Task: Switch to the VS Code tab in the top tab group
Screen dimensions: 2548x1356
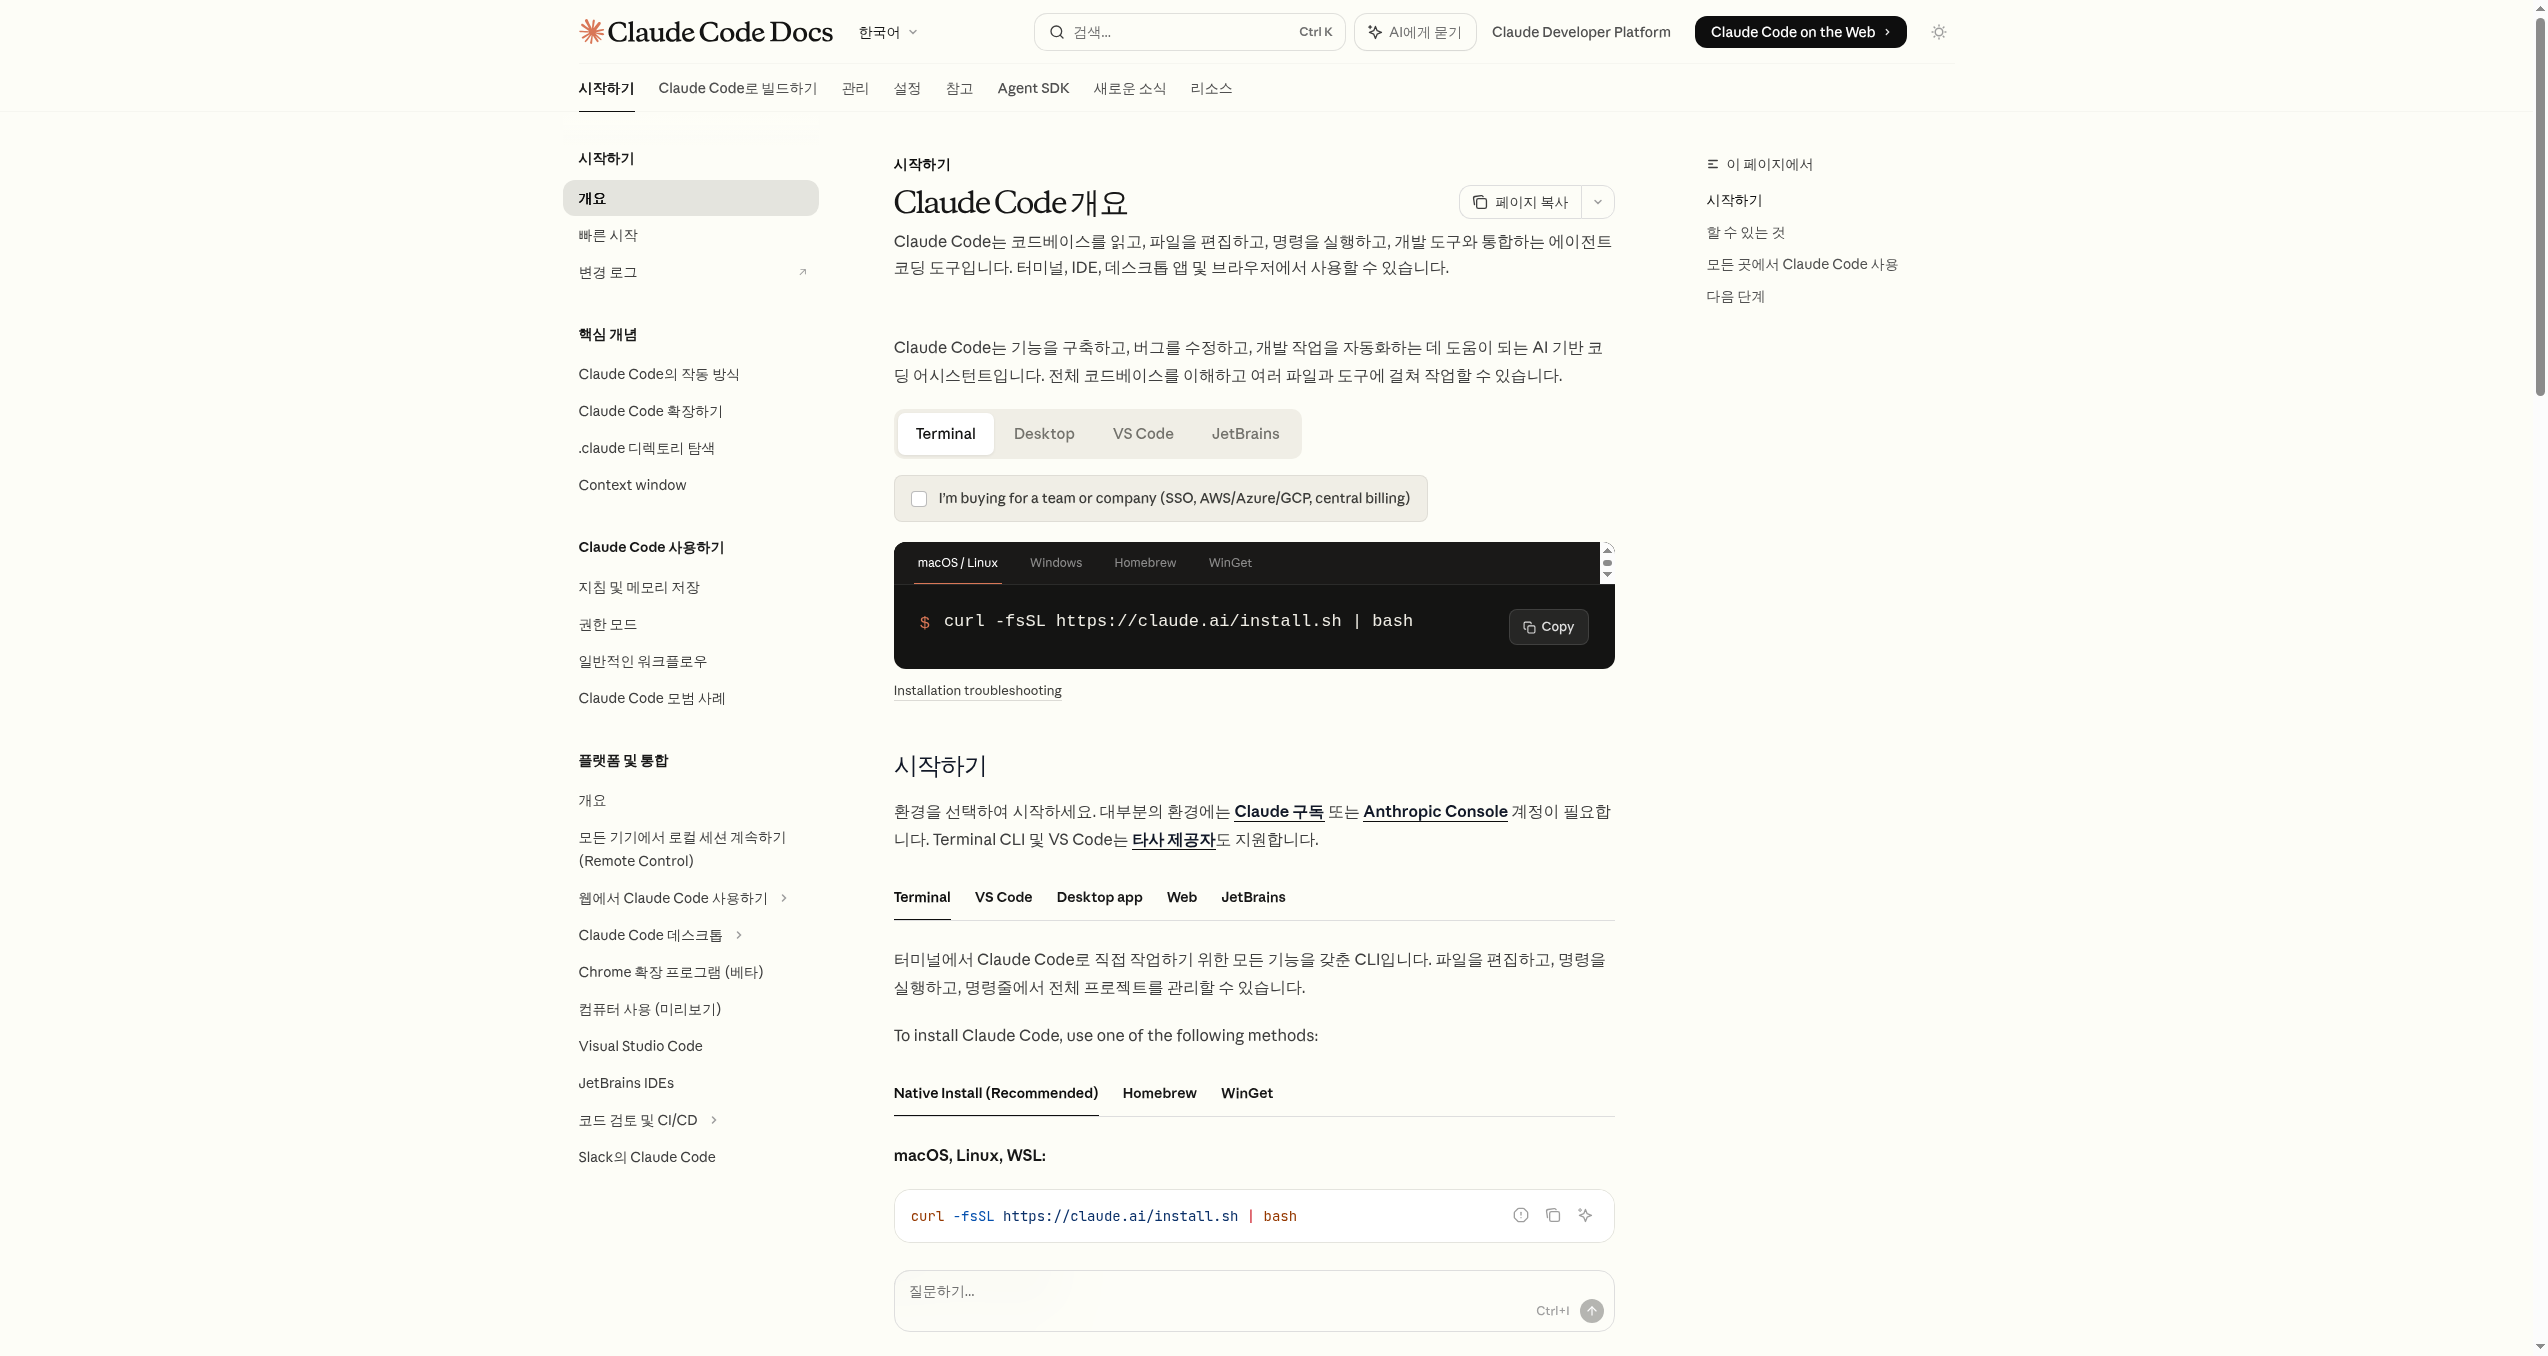Action: coord(1142,434)
